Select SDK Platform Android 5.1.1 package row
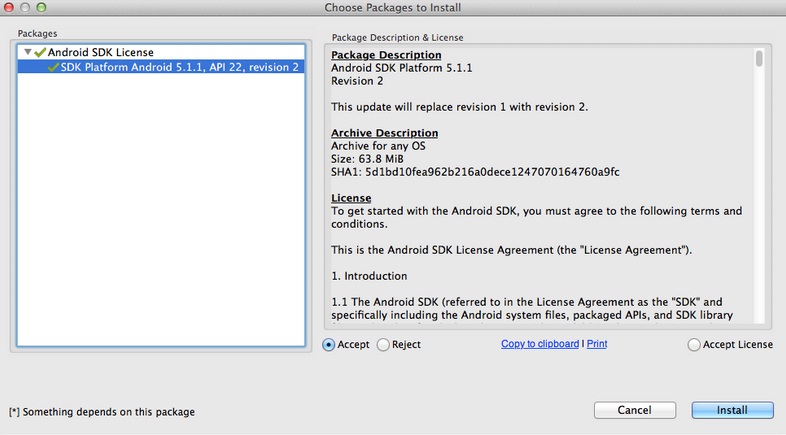 tap(161, 67)
